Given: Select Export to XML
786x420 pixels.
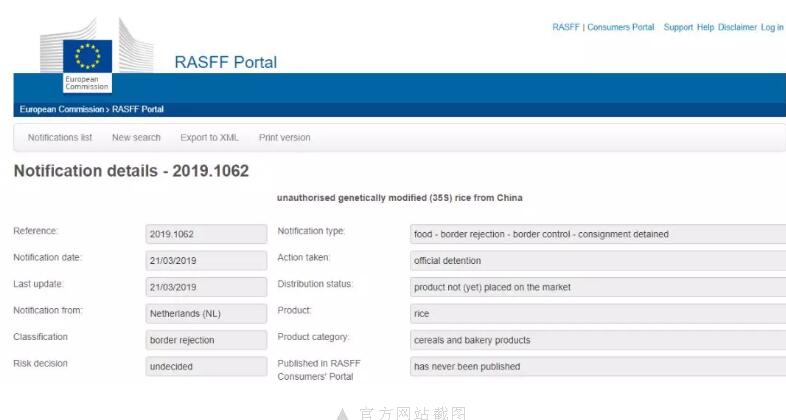Looking at the screenshot, I should coord(209,137).
